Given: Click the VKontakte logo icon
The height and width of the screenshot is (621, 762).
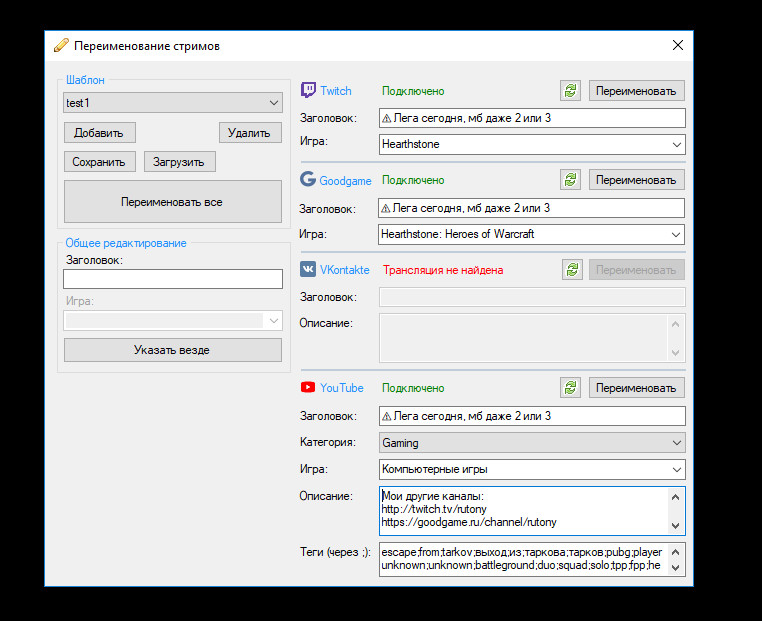Looking at the screenshot, I should coord(309,270).
